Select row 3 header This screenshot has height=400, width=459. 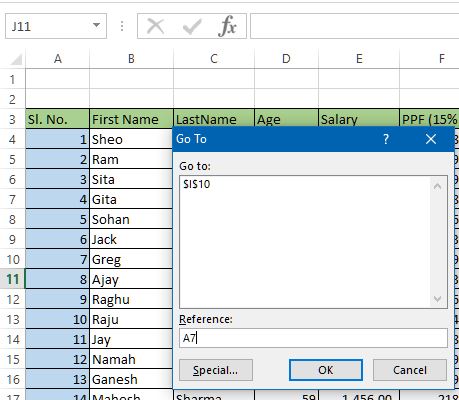13,119
